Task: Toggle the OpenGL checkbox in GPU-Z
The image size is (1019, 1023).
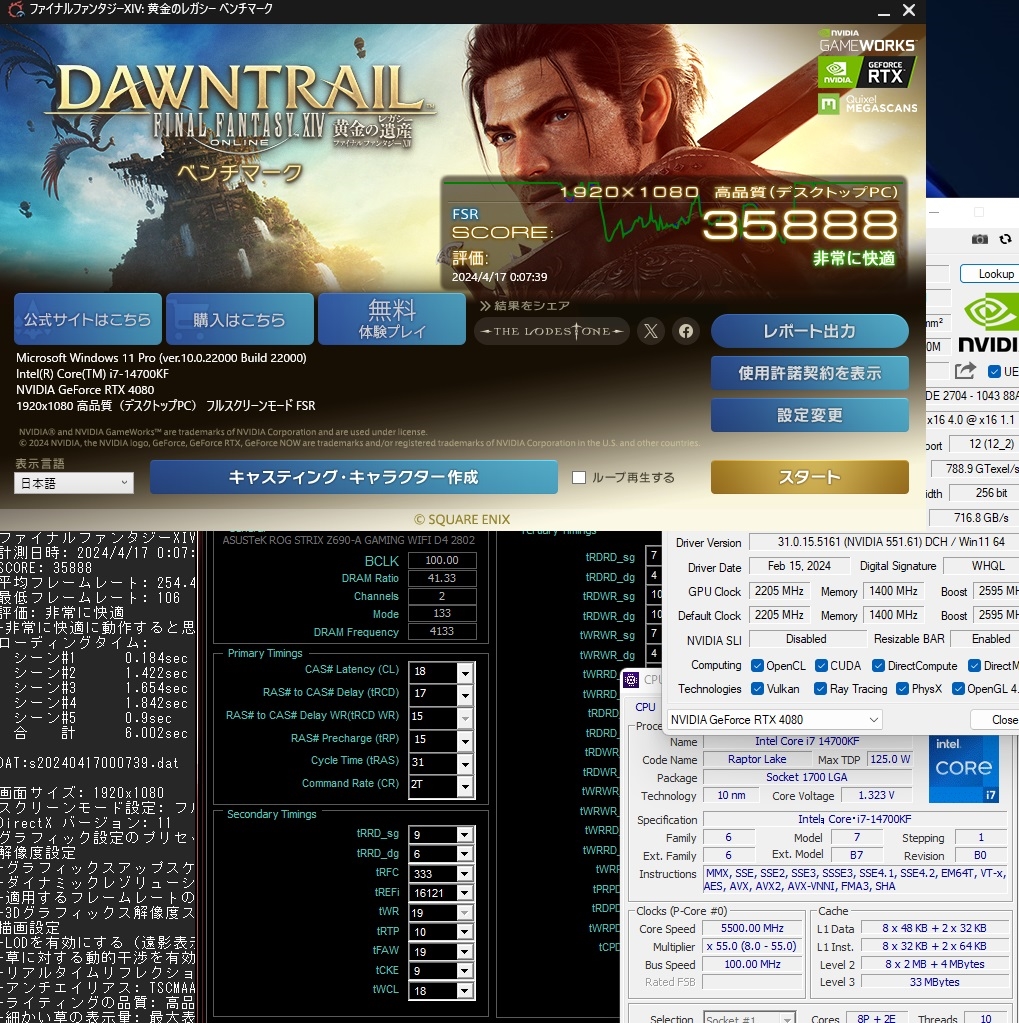Action: tap(958, 689)
